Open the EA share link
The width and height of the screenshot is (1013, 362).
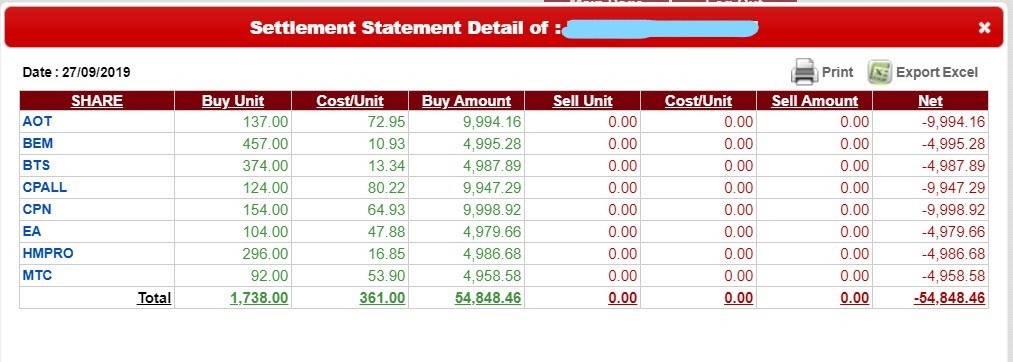pos(32,231)
